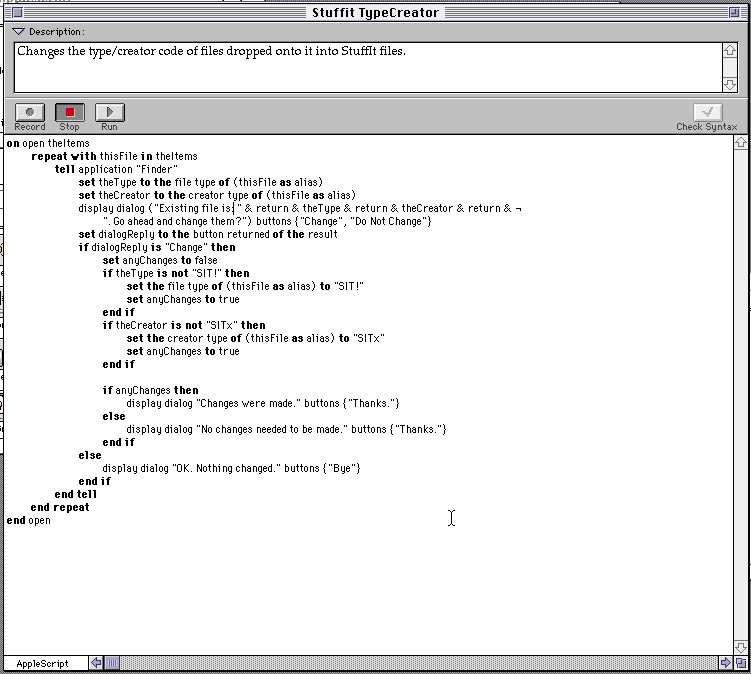
Task: Click the horizontal scroll right arrow
Action: pos(725,663)
